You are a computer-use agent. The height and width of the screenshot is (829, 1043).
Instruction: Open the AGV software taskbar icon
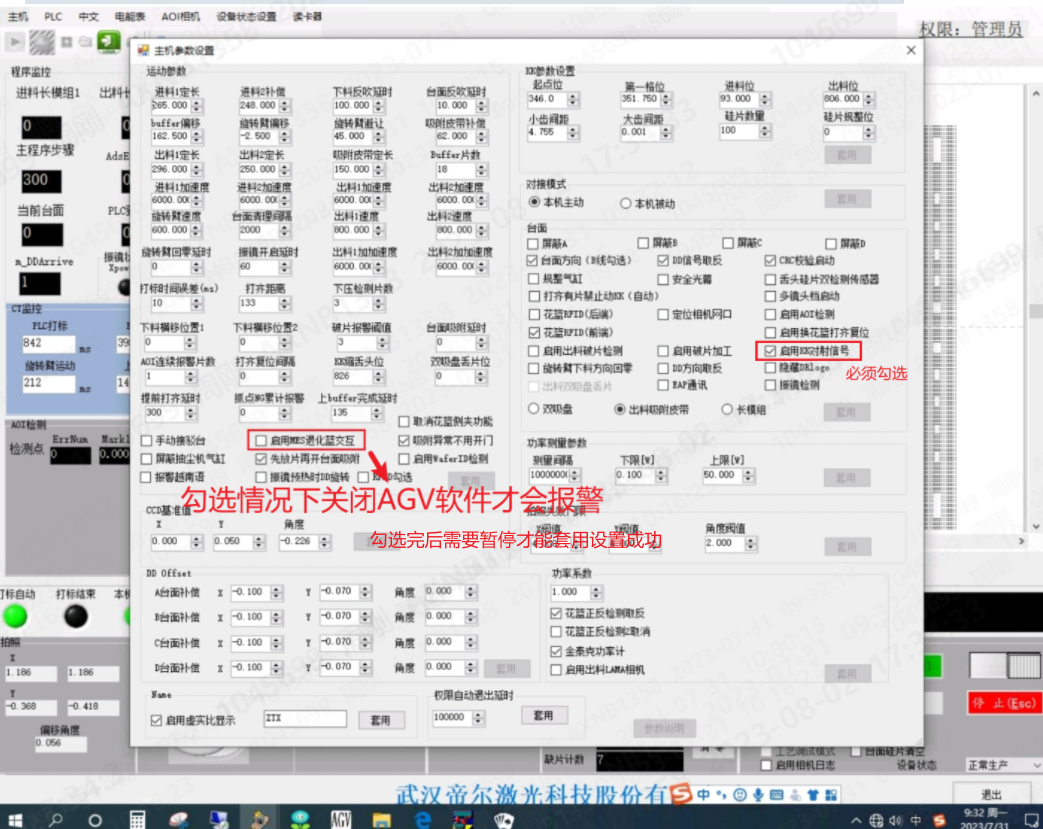click(x=341, y=820)
